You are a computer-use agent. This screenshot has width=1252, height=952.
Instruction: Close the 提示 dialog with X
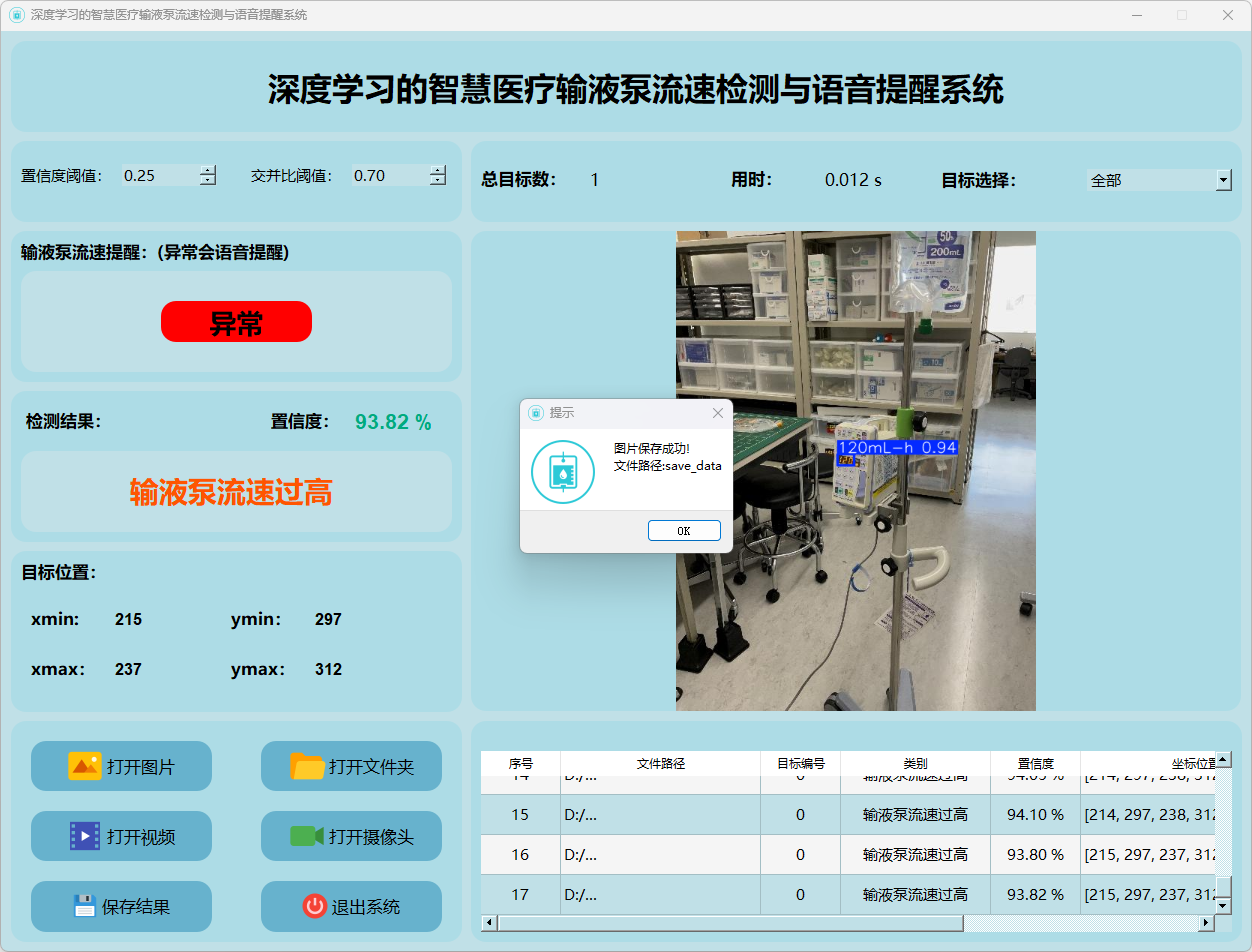click(717, 413)
